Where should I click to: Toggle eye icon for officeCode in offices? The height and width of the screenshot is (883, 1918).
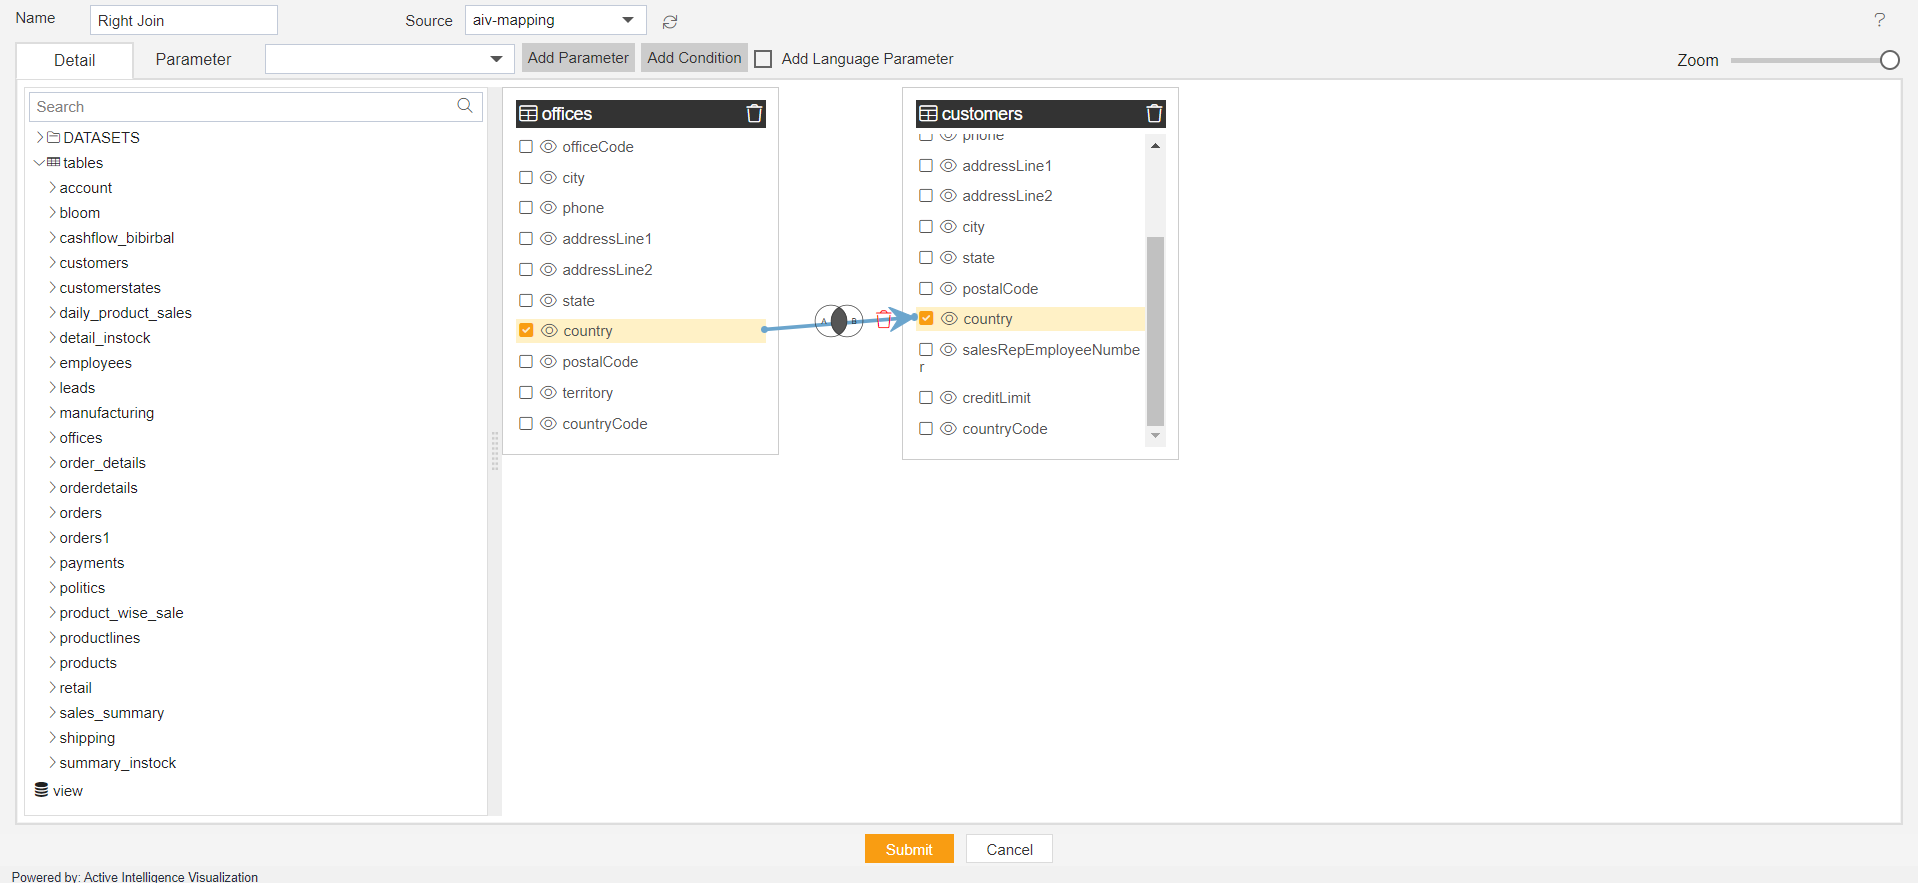point(548,146)
